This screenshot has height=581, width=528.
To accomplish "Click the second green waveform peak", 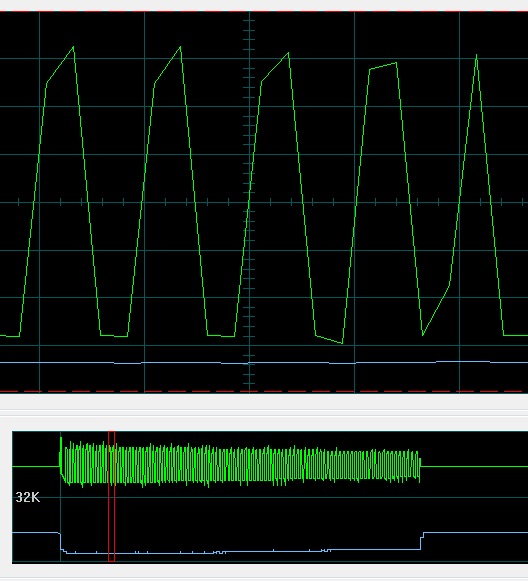I will pyautogui.click(x=180, y=47).
